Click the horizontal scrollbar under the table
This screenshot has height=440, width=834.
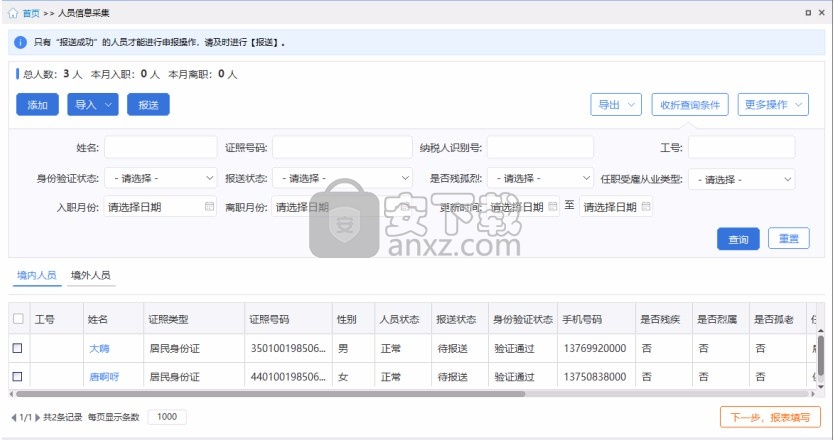(x=270, y=394)
